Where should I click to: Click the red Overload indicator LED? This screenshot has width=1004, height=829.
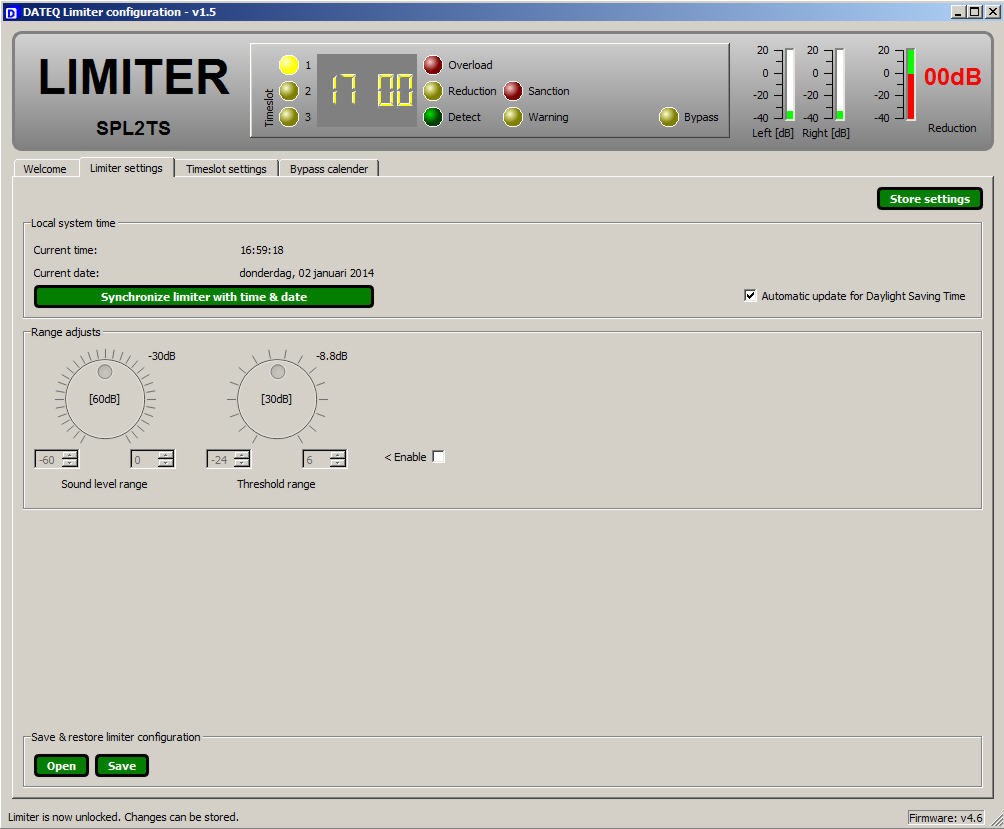tap(433, 65)
